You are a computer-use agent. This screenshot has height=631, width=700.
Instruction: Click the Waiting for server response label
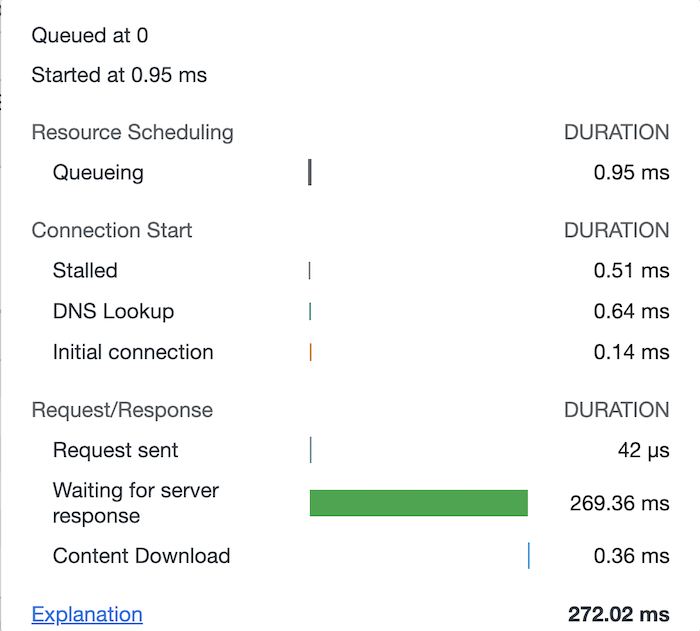tap(136, 503)
